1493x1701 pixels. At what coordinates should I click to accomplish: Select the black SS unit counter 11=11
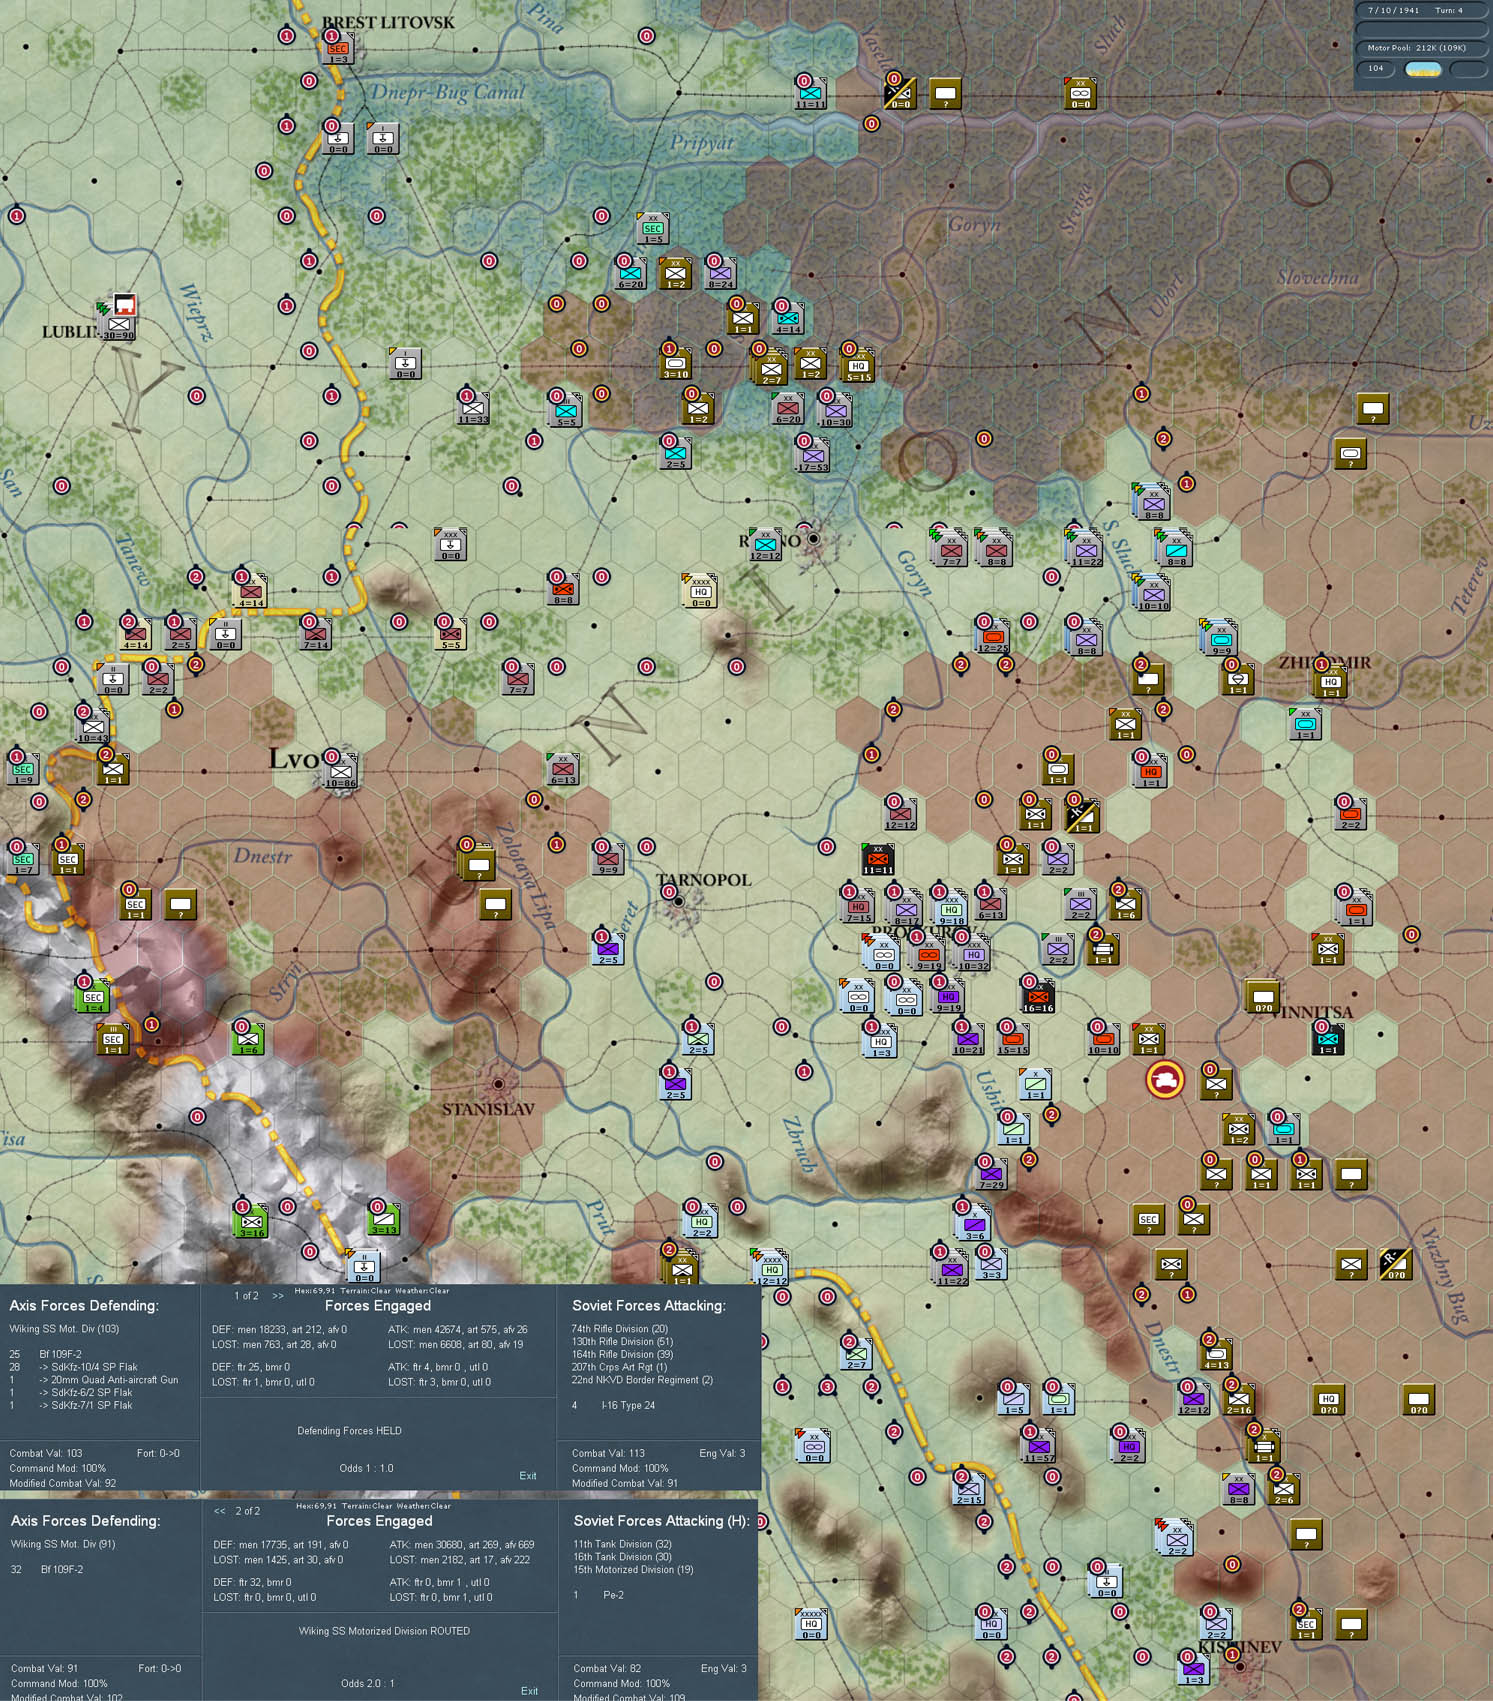[x=878, y=861]
